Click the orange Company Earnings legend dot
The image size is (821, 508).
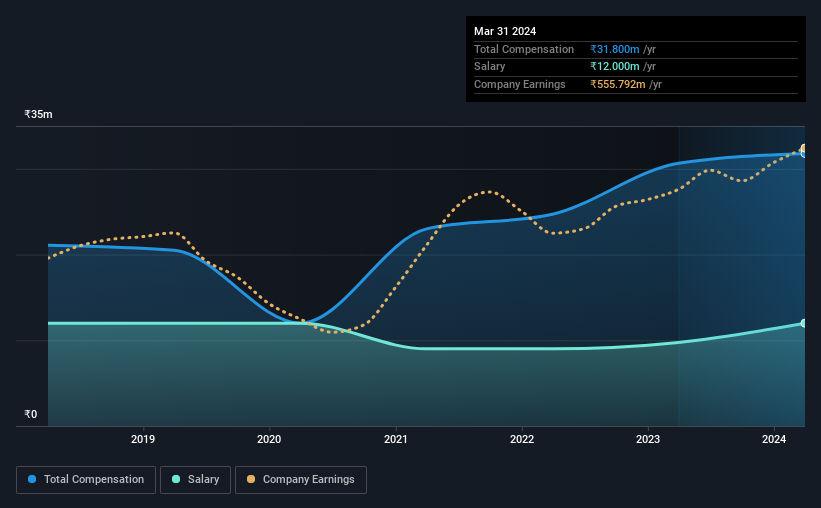251,479
